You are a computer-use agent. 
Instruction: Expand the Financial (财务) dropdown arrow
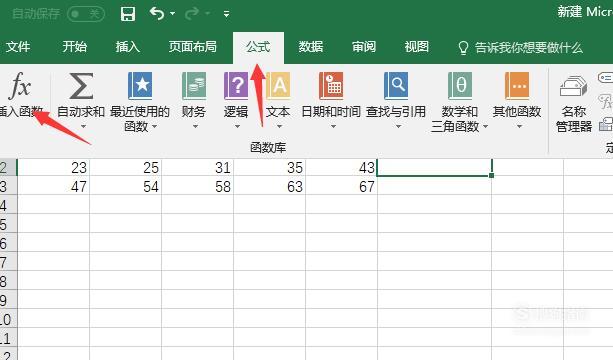(x=195, y=126)
